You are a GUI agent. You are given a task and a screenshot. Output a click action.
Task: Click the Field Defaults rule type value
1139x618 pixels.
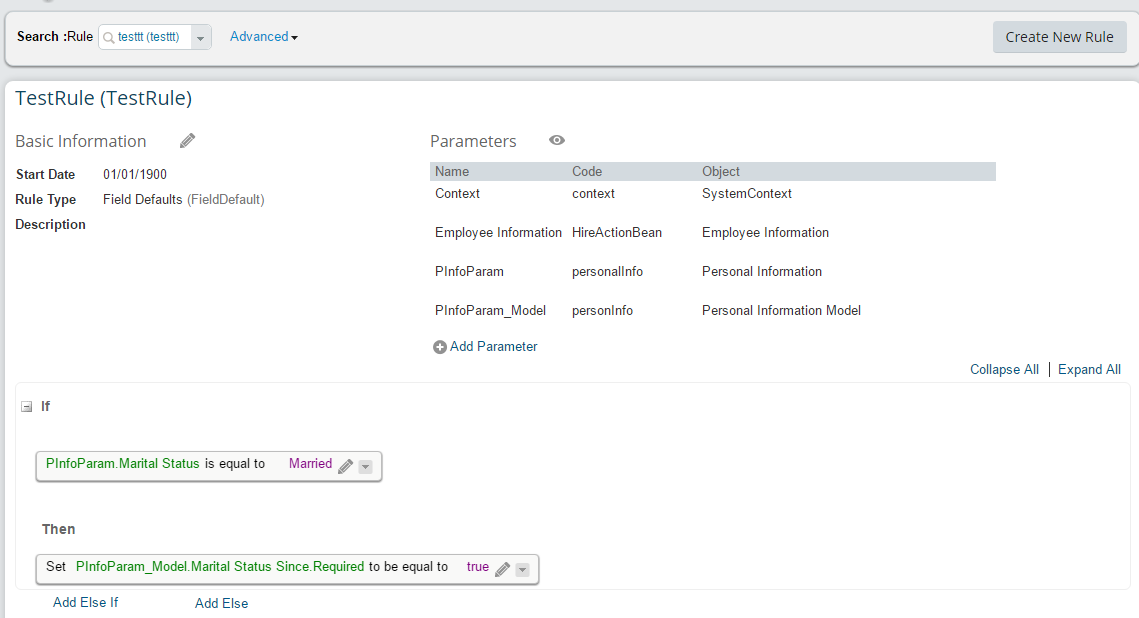pos(184,200)
